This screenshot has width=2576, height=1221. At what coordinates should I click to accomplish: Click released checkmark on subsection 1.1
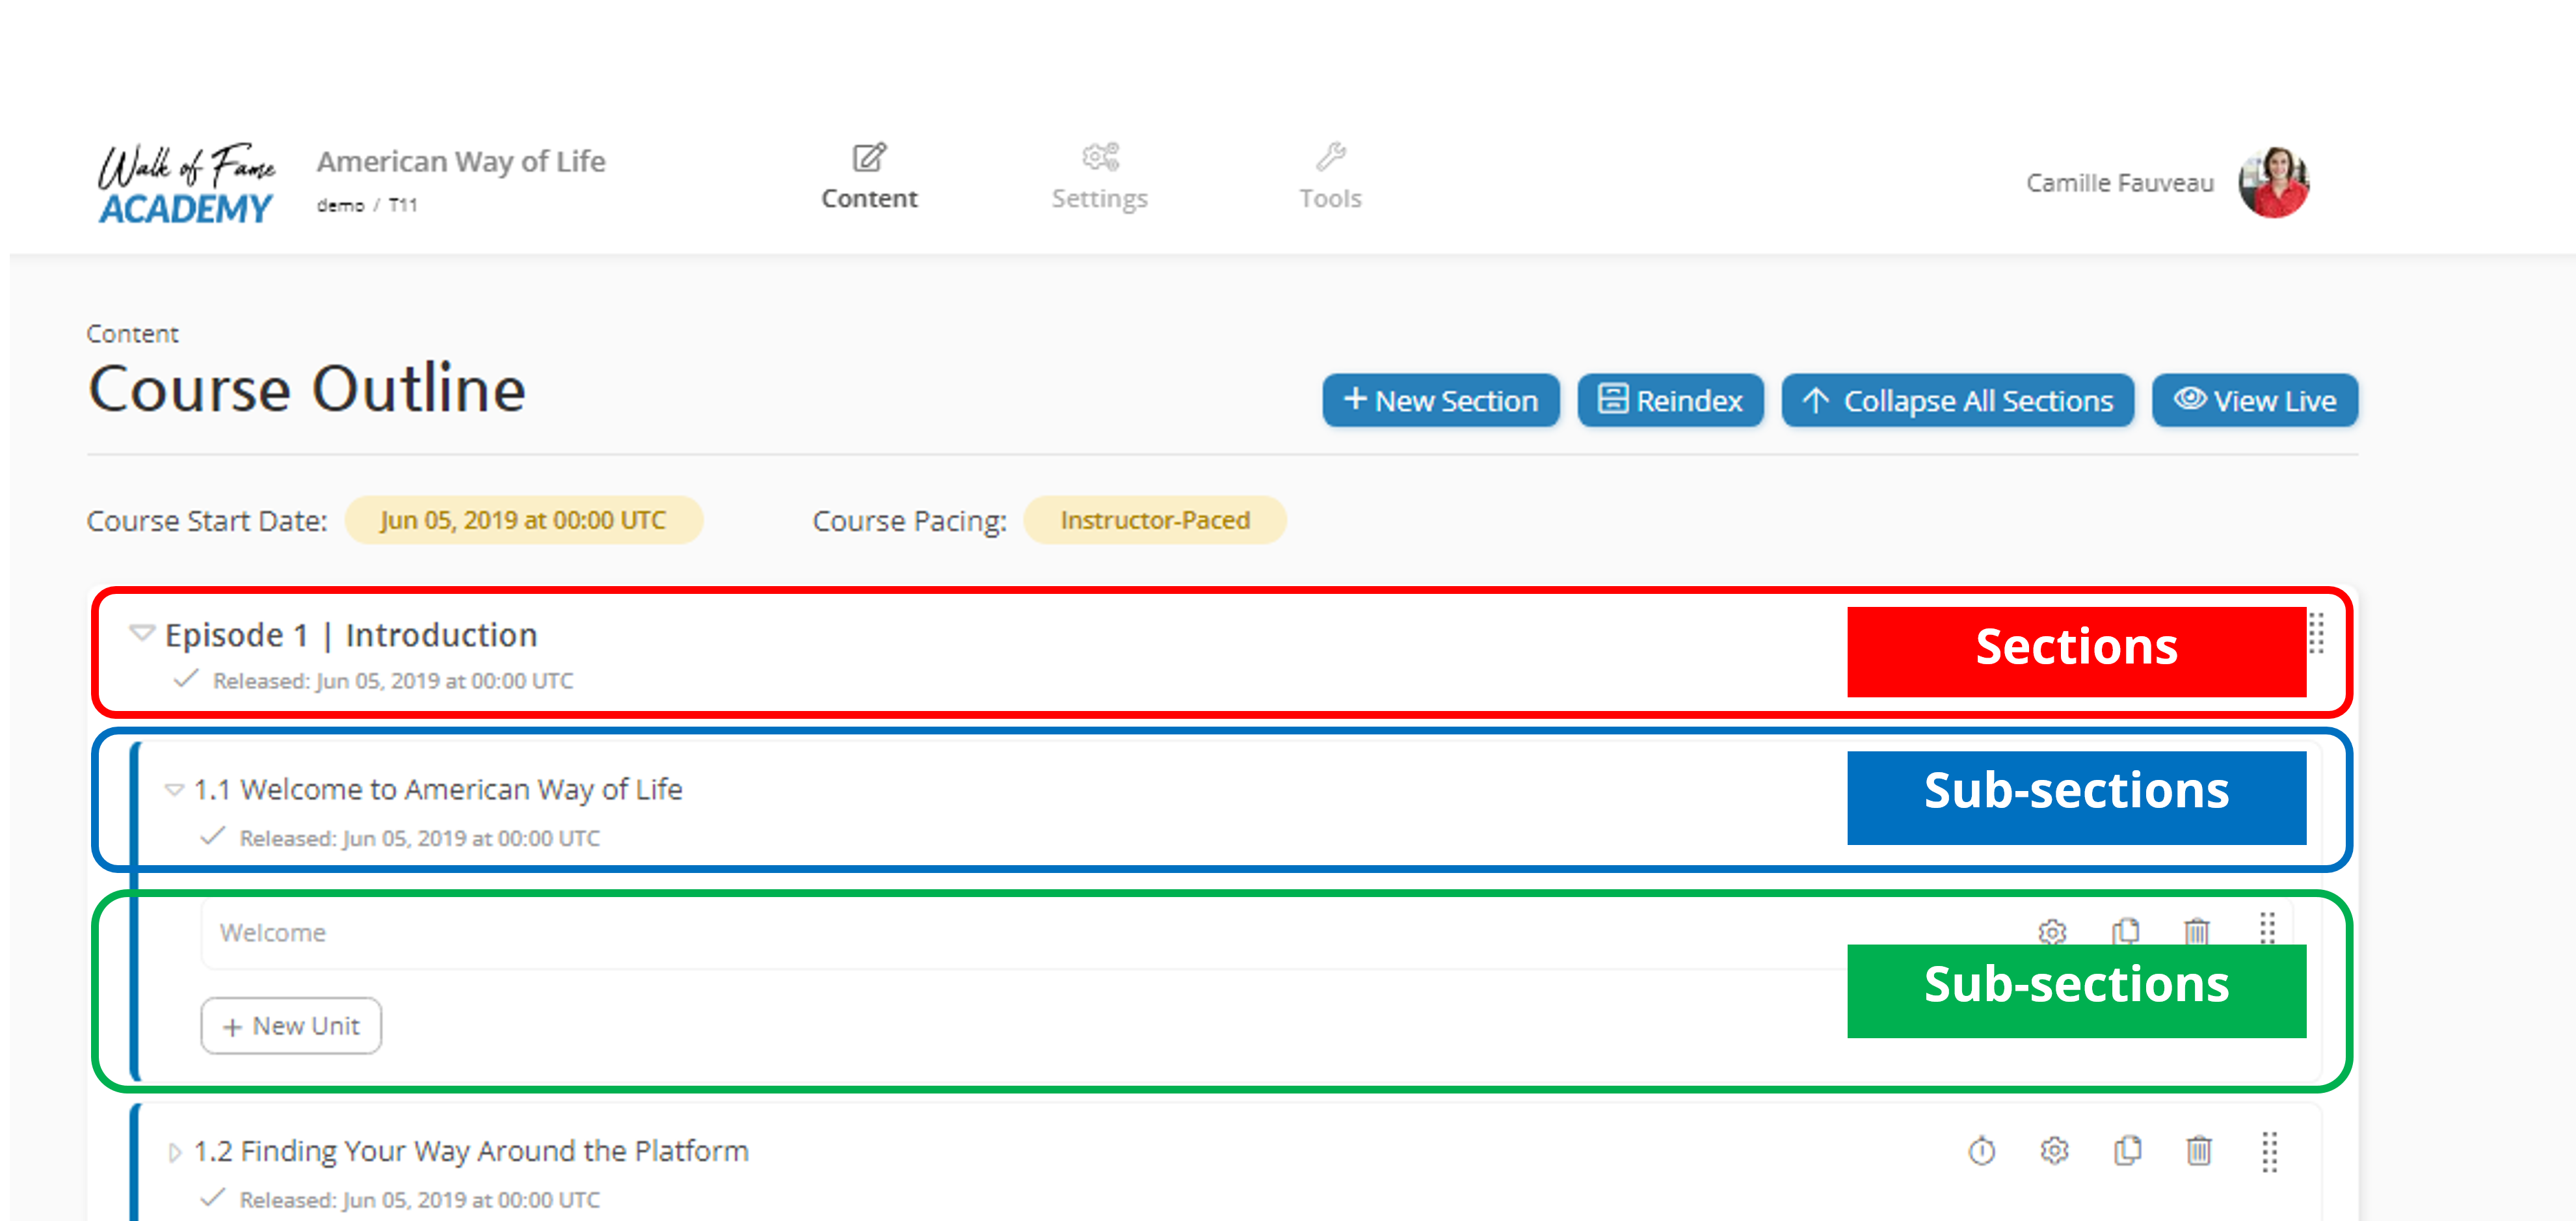(x=212, y=837)
